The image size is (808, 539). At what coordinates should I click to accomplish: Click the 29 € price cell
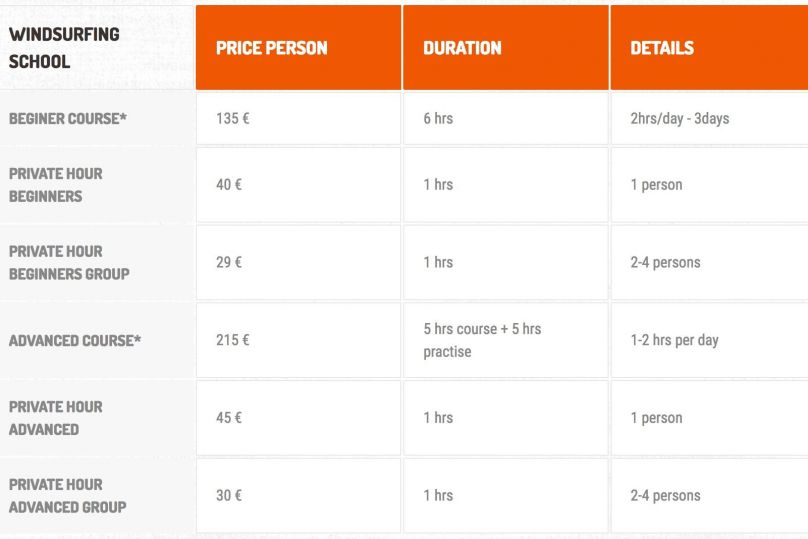coord(229,262)
